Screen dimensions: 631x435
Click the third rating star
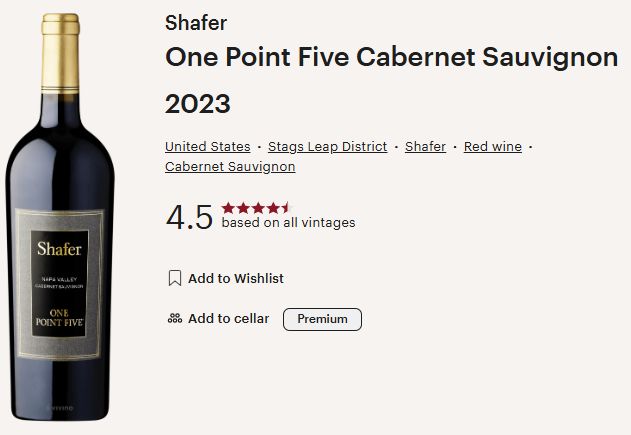tap(256, 208)
